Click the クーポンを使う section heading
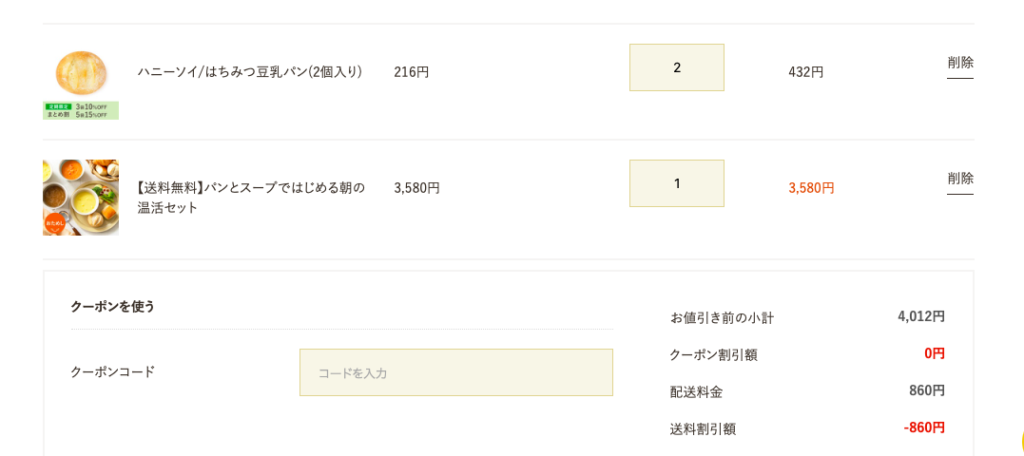Screen dimensions: 1024x456 (113, 306)
